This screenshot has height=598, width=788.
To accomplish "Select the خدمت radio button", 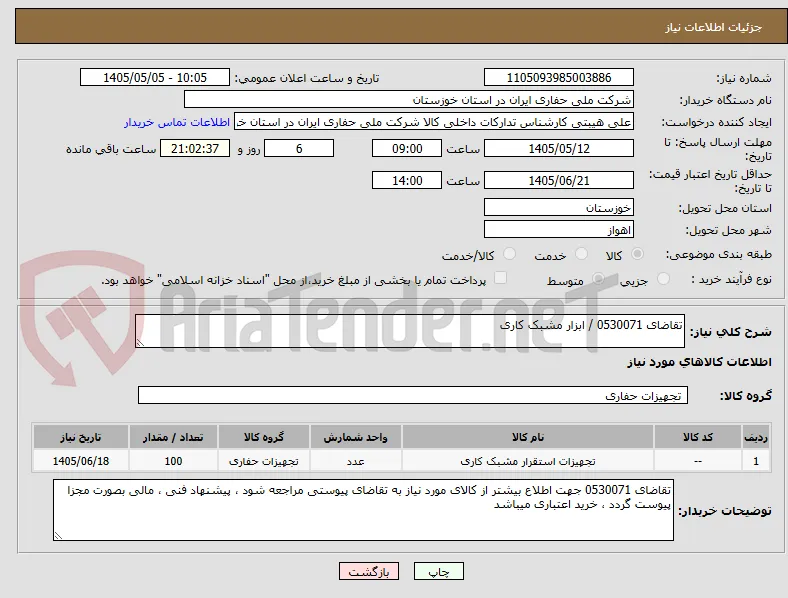I will (x=581, y=254).
